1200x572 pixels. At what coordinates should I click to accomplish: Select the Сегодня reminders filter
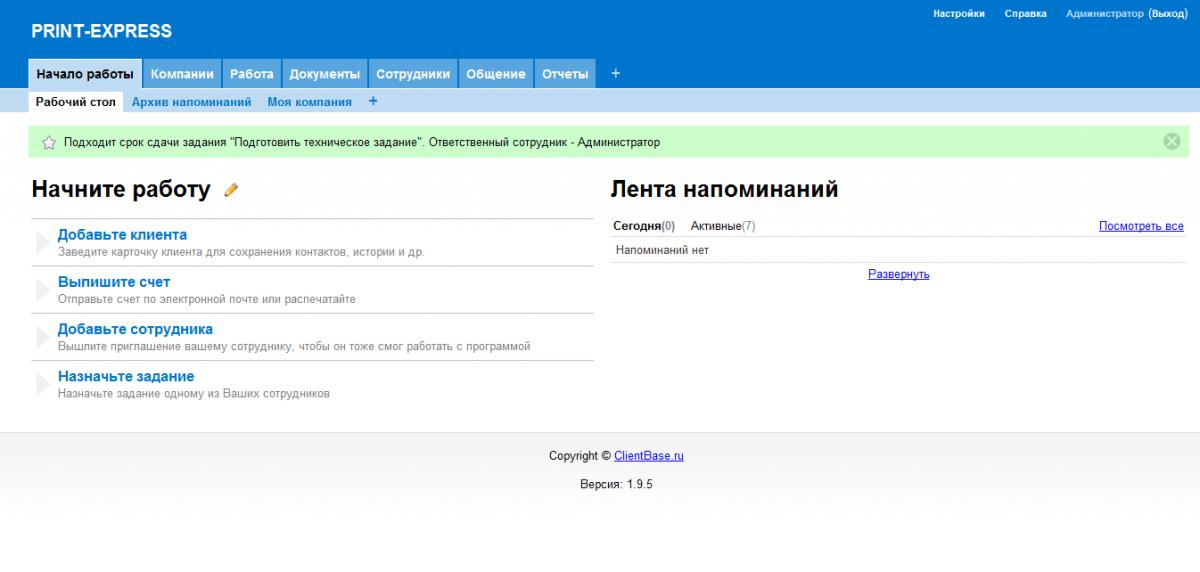(x=637, y=226)
